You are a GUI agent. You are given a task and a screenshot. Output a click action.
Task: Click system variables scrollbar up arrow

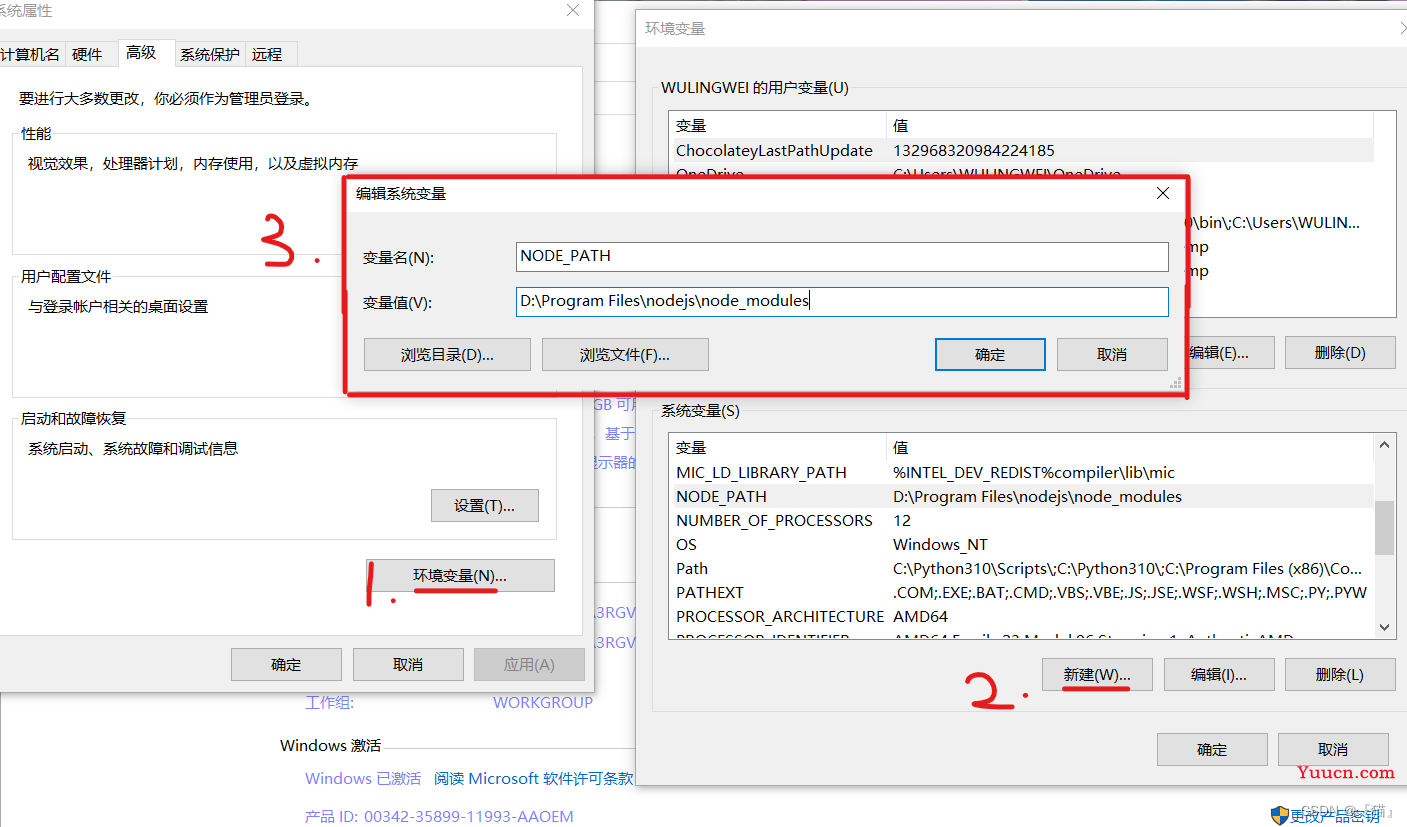(1384, 446)
